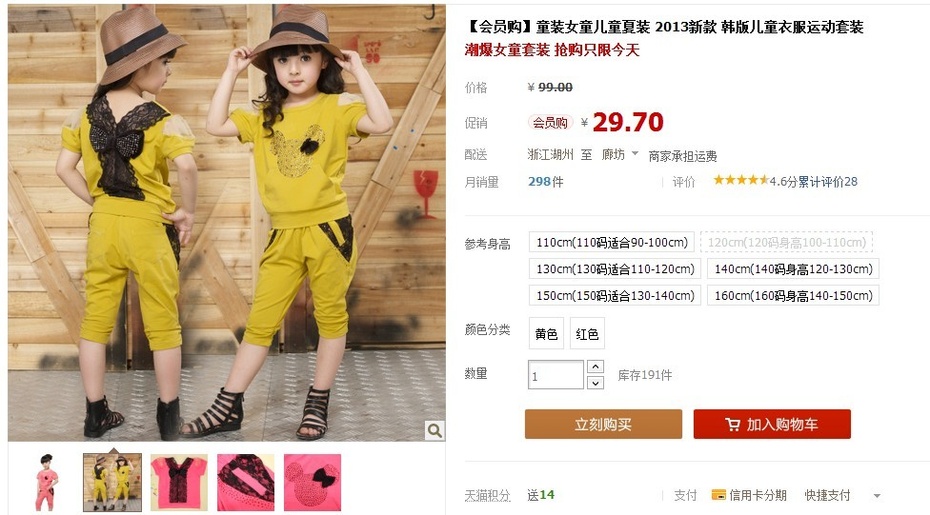Image resolution: width=930 pixels, height=515 pixels.
Task: Choose the 黄色 color option
Action: pyautogui.click(x=546, y=334)
